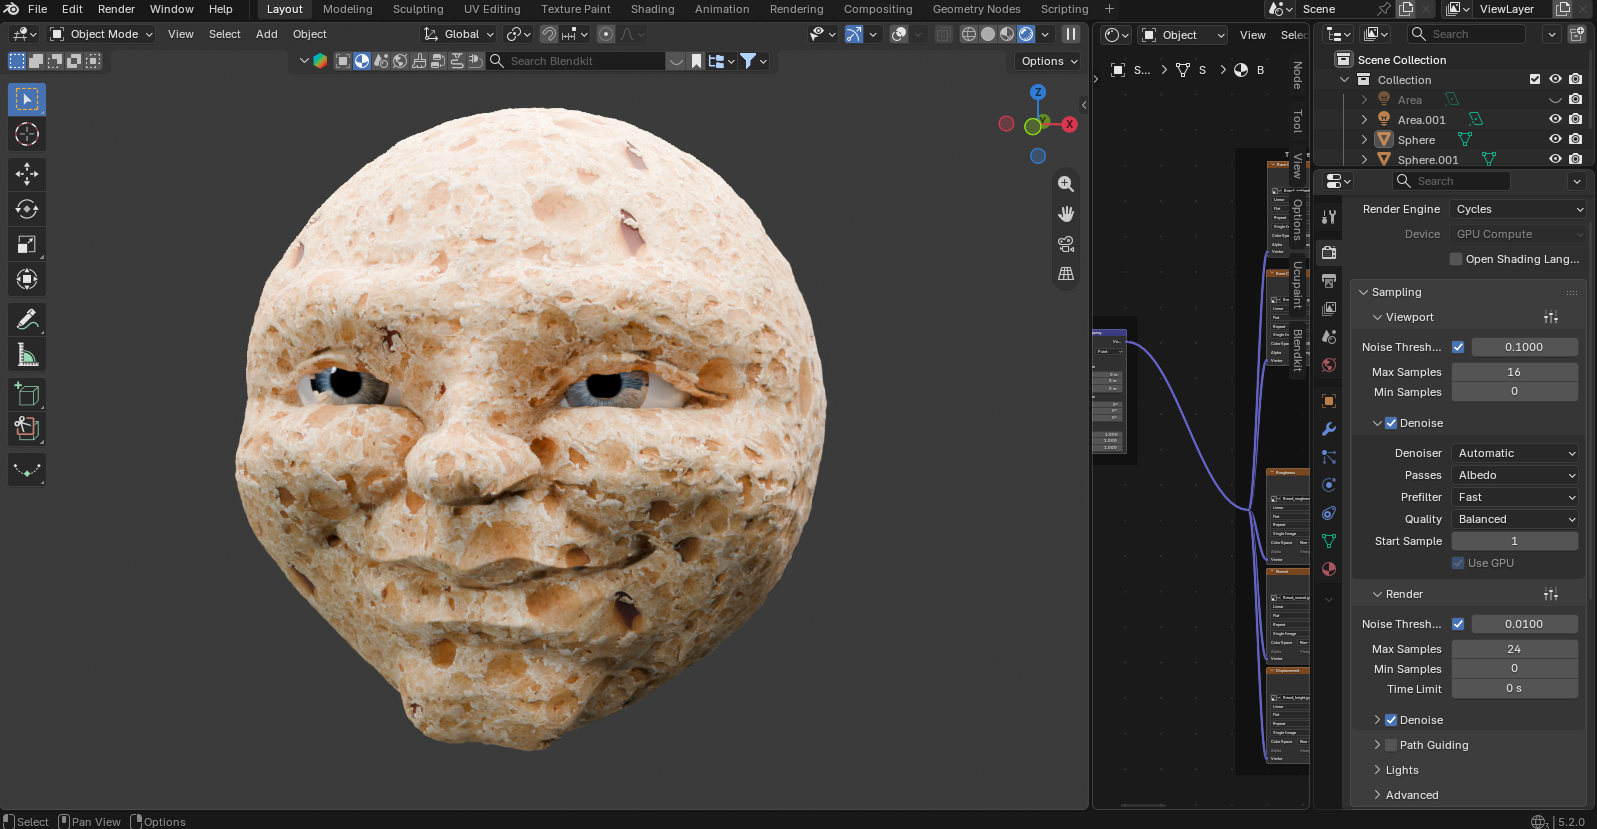The width and height of the screenshot is (1597, 829).
Task: Open the denoise Quality dropdown
Action: pyautogui.click(x=1515, y=519)
